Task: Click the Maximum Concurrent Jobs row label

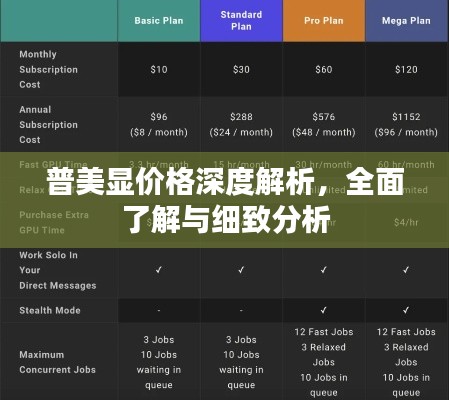Action: point(57,362)
